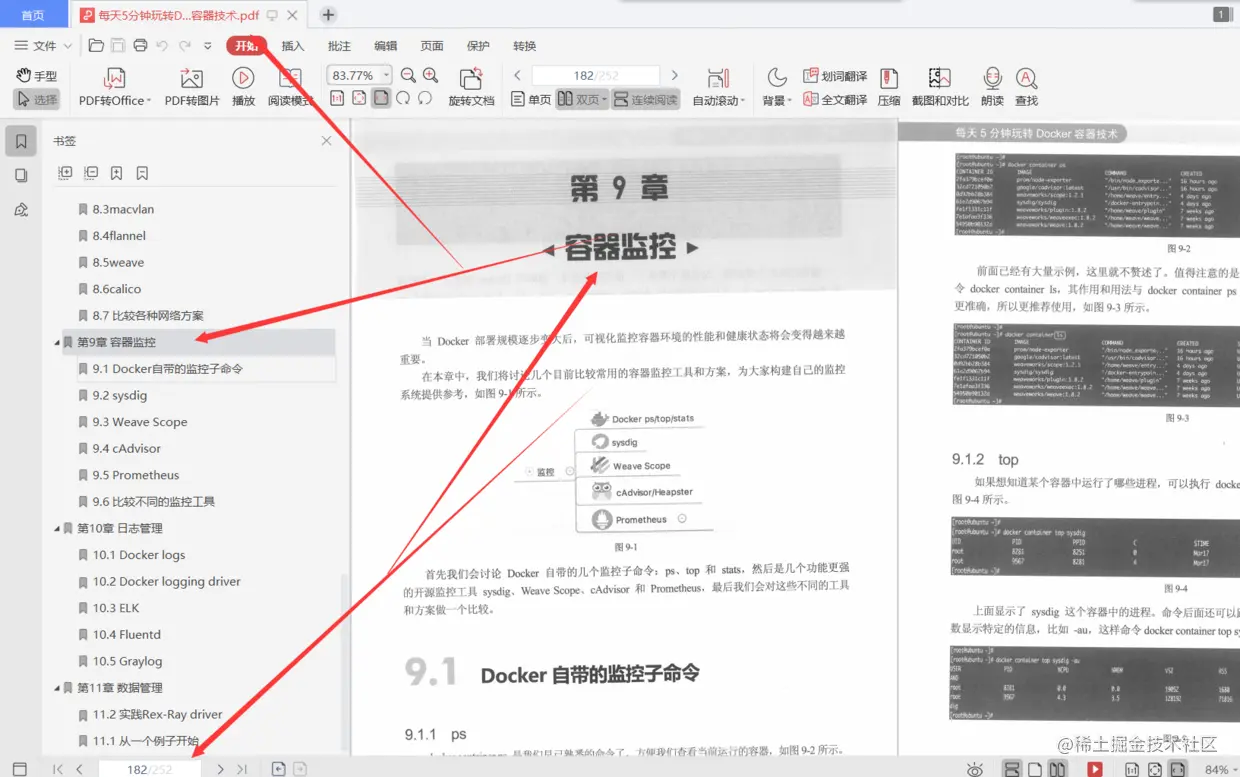1240x777 pixels.
Task: Open the 转换 ribbon tab
Action: pos(524,46)
